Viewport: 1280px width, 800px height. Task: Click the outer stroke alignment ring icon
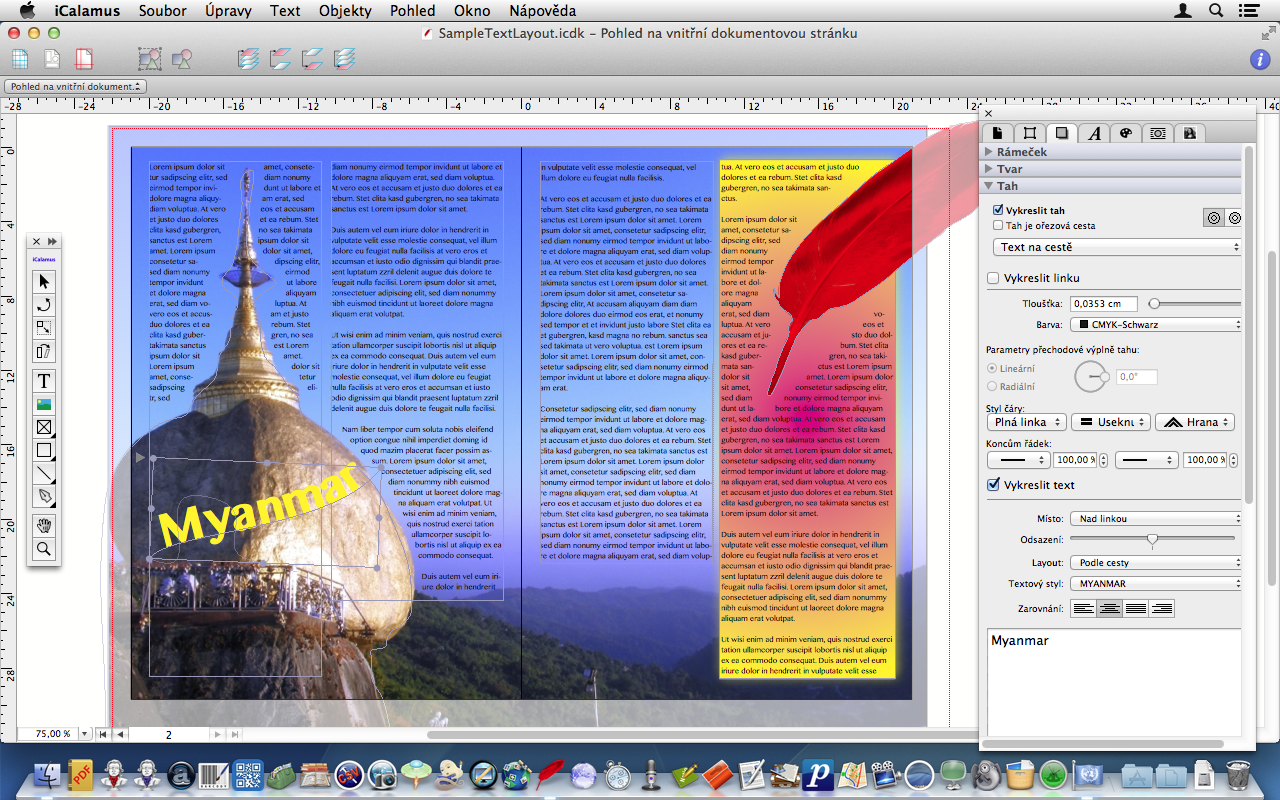[1234, 218]
